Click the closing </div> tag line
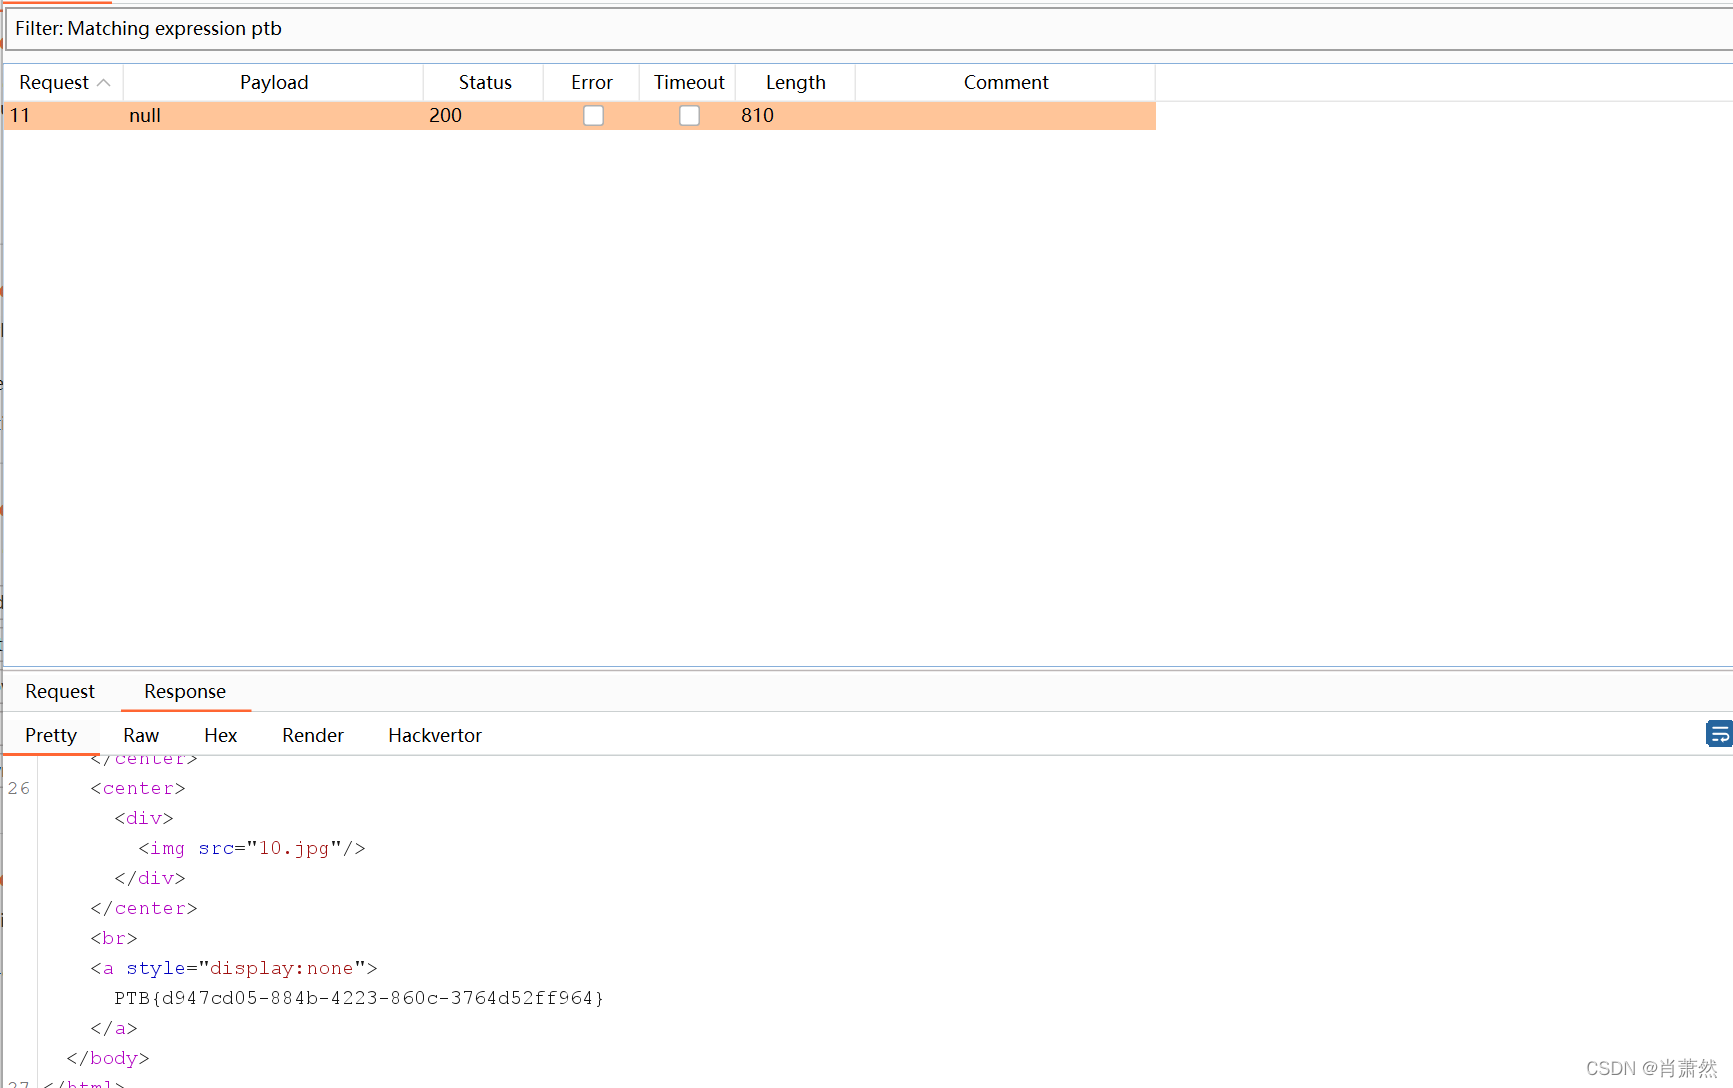The width and height of the screenshot is (1733, 1088). pos(150,878)
